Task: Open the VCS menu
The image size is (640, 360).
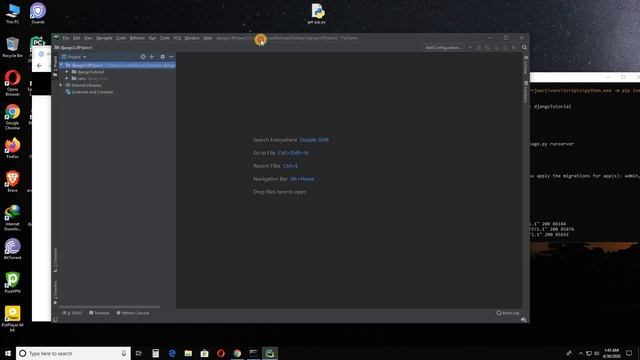Action: (177, 38)
